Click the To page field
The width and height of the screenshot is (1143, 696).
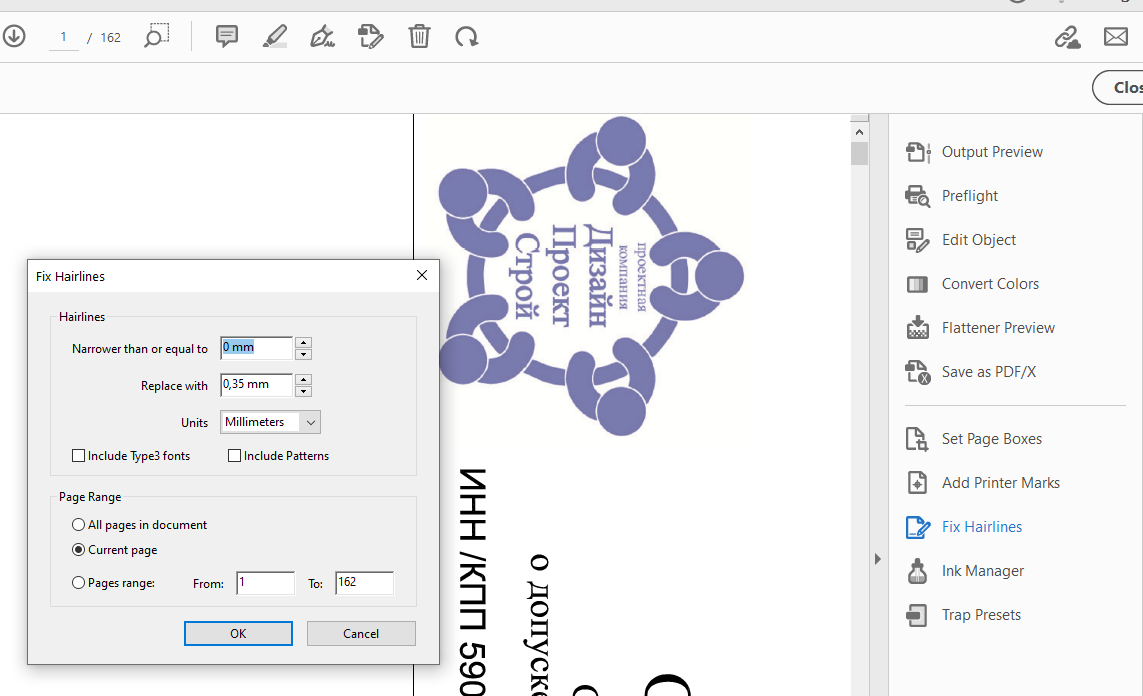pyautogui.click(x=364, y=583)
